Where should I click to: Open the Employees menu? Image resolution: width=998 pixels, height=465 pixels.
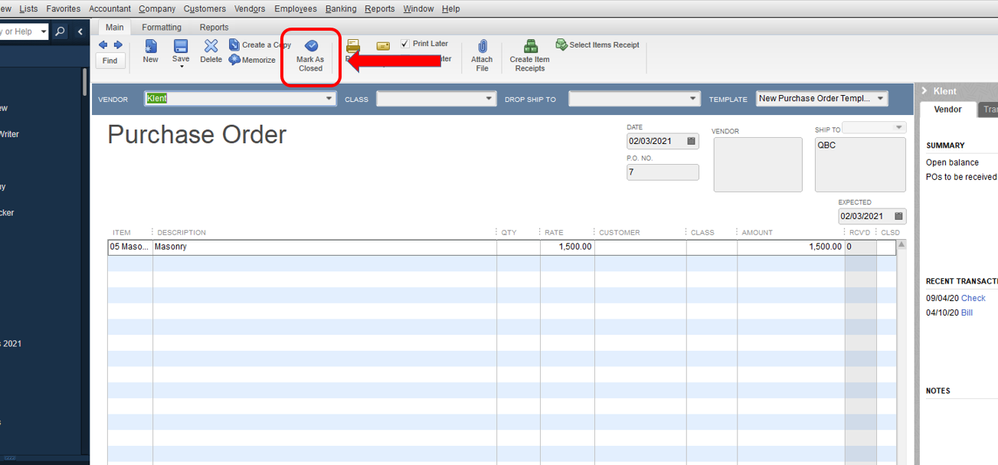(295, 9)
